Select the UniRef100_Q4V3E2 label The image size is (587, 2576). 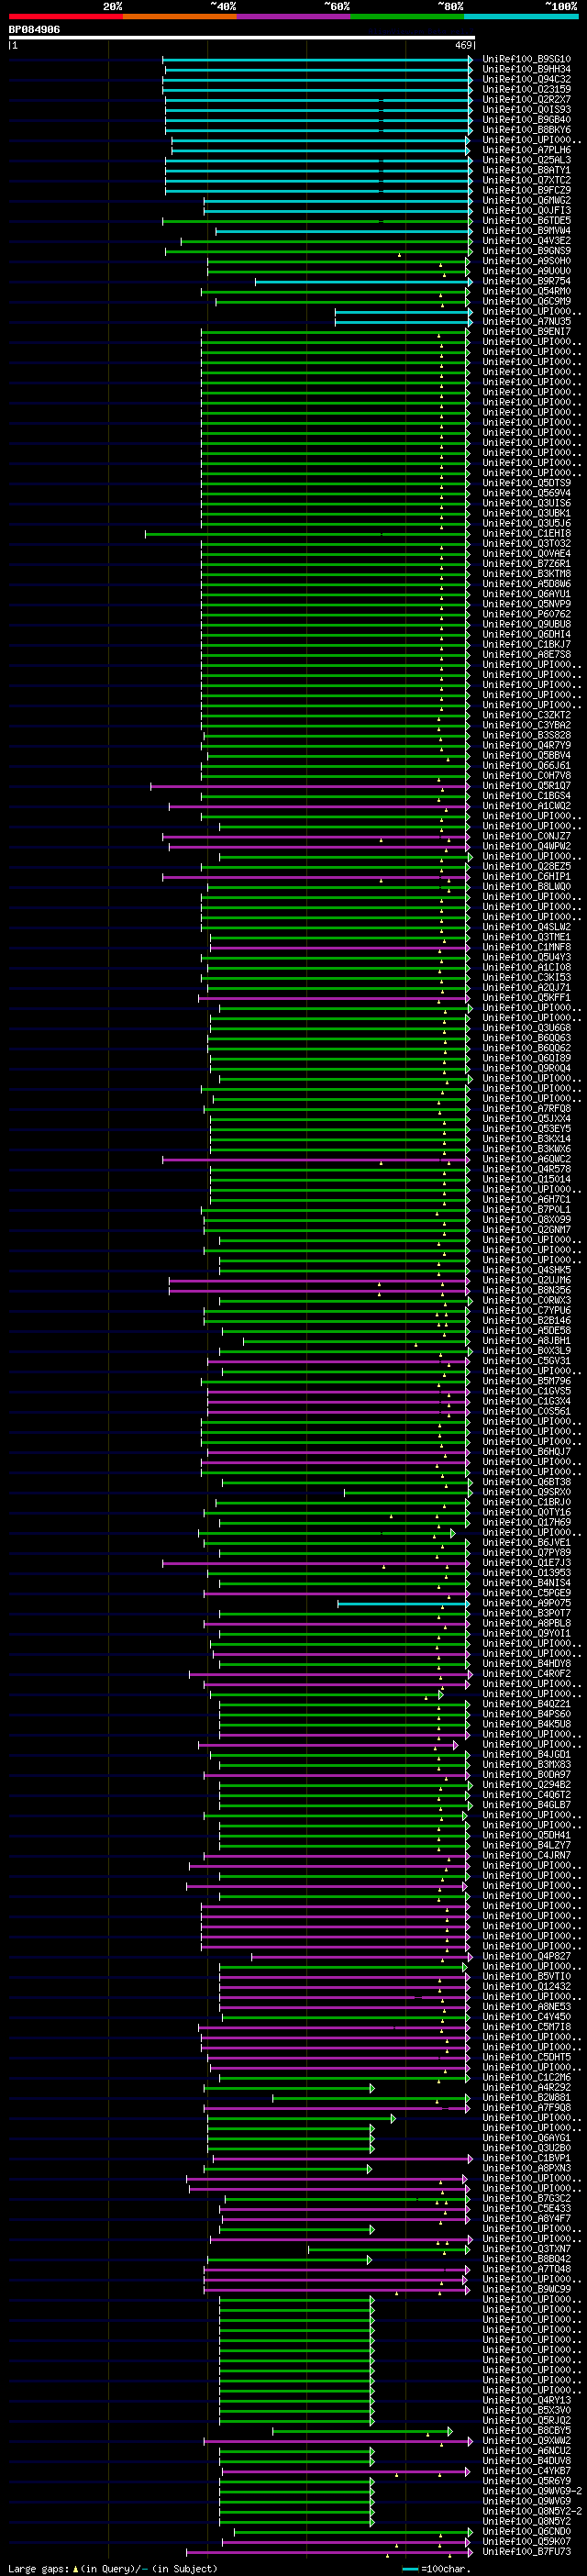click(526, 241)
